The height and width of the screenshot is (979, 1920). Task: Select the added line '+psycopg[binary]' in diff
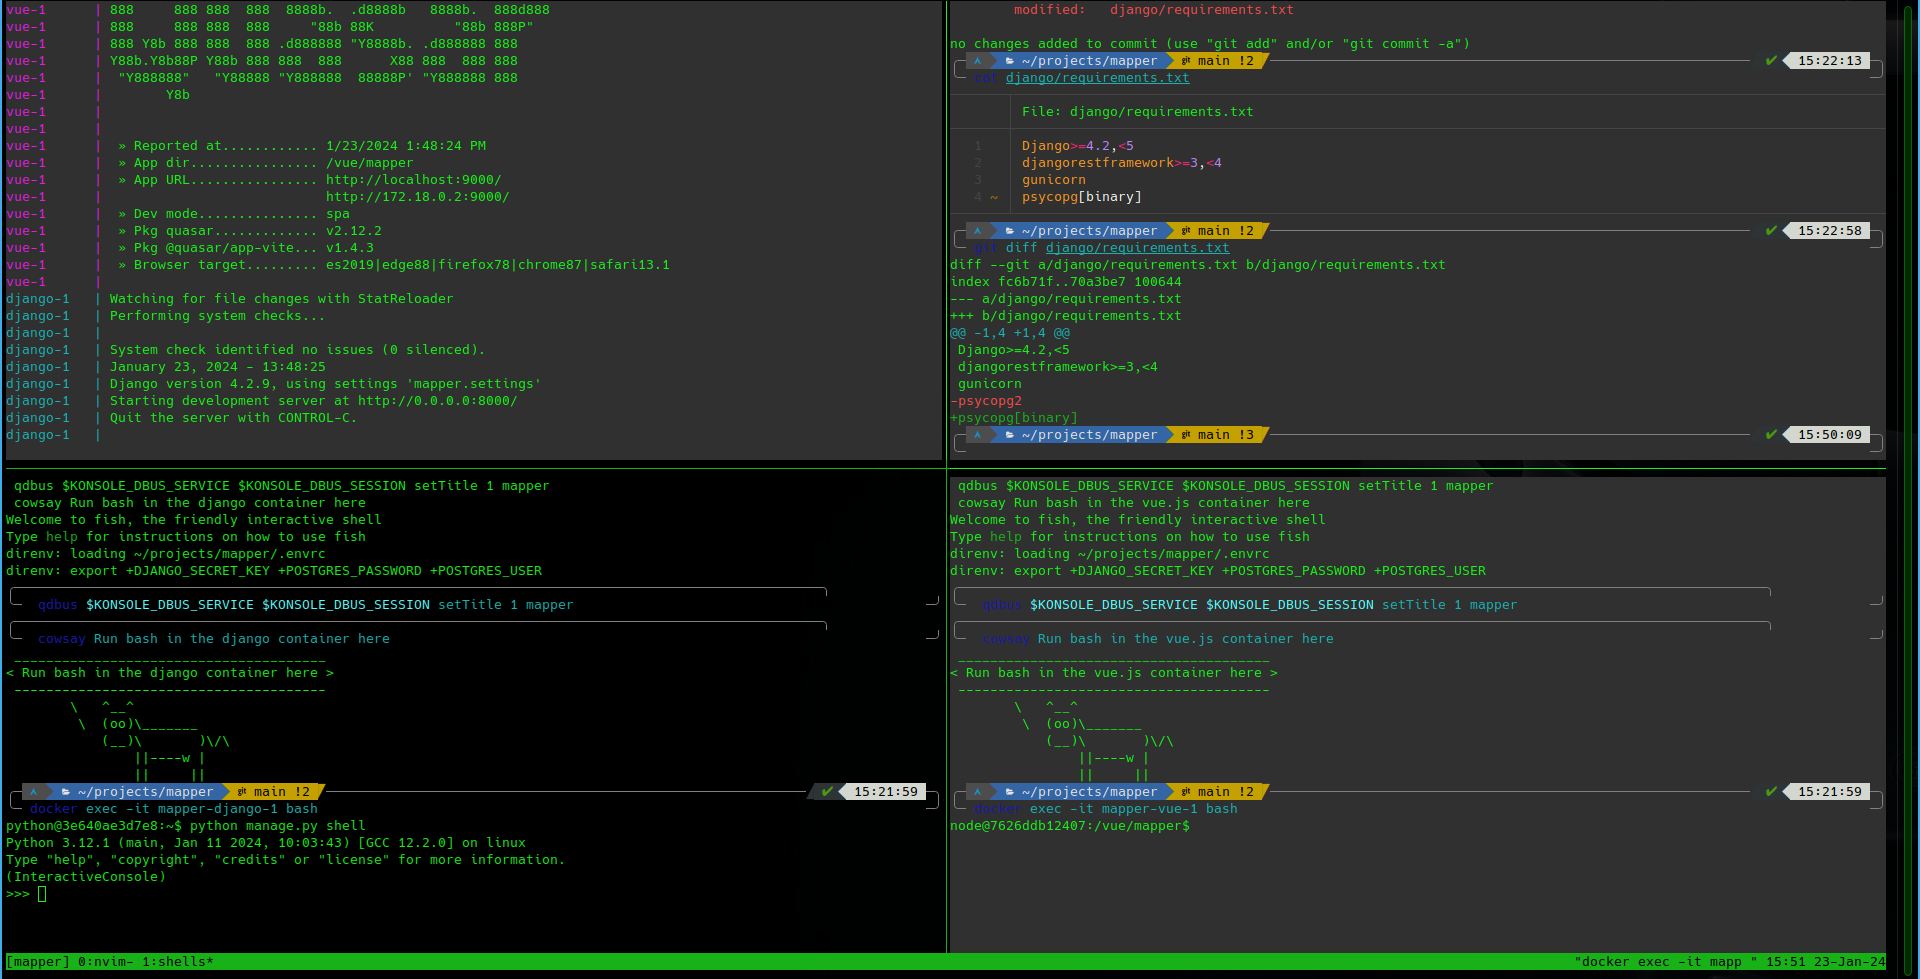(x=1014, y=418)
